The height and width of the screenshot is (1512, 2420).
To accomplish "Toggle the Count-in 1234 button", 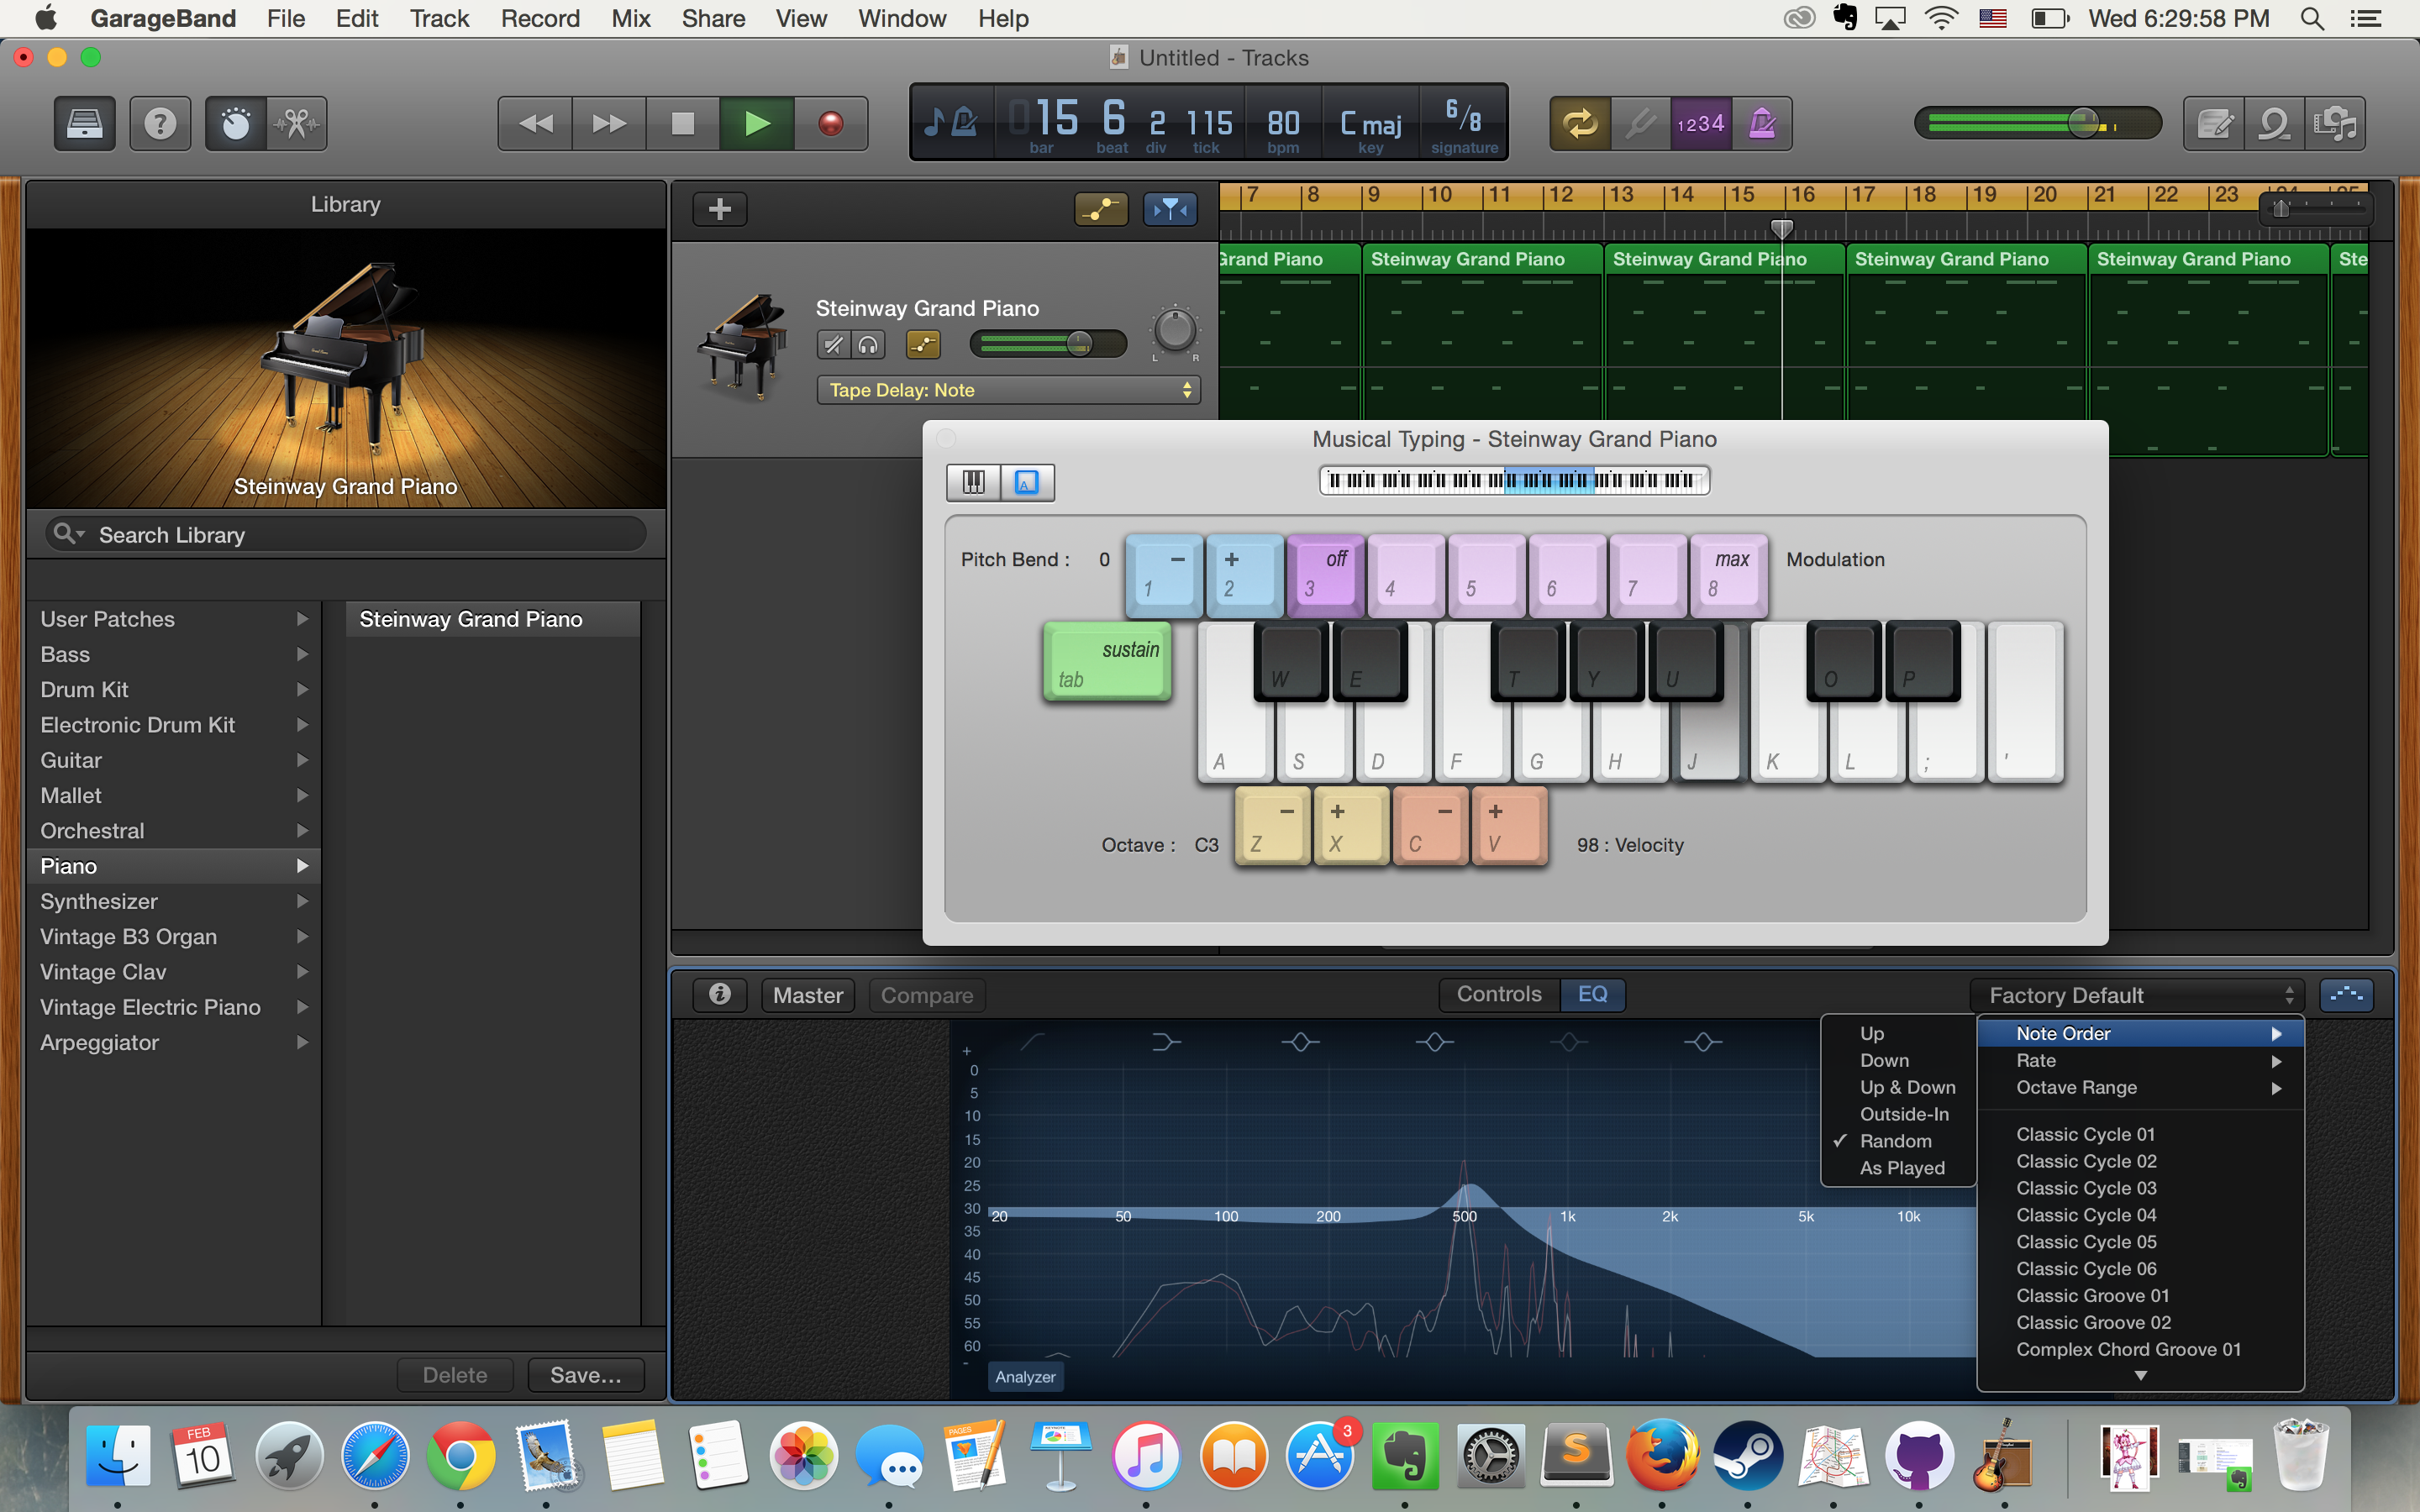I will coord(1701,124).
